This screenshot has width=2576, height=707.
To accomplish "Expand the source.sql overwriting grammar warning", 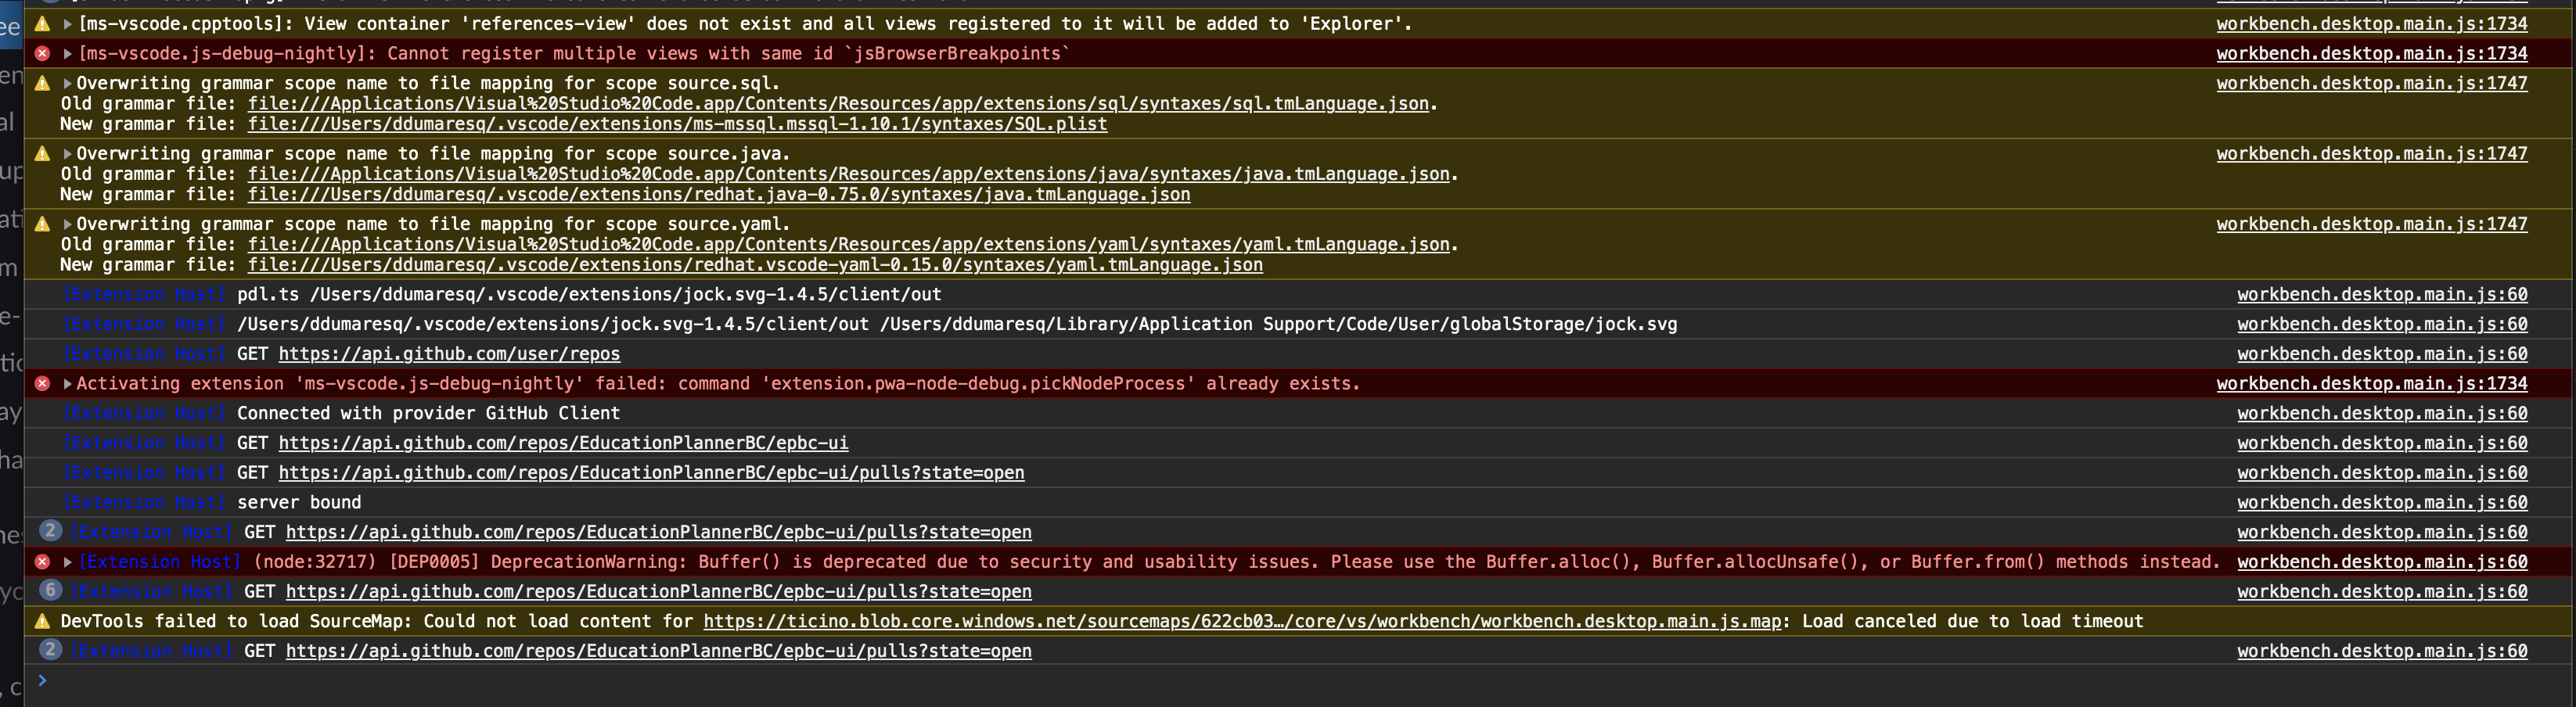I will click(x=66, y=83).
